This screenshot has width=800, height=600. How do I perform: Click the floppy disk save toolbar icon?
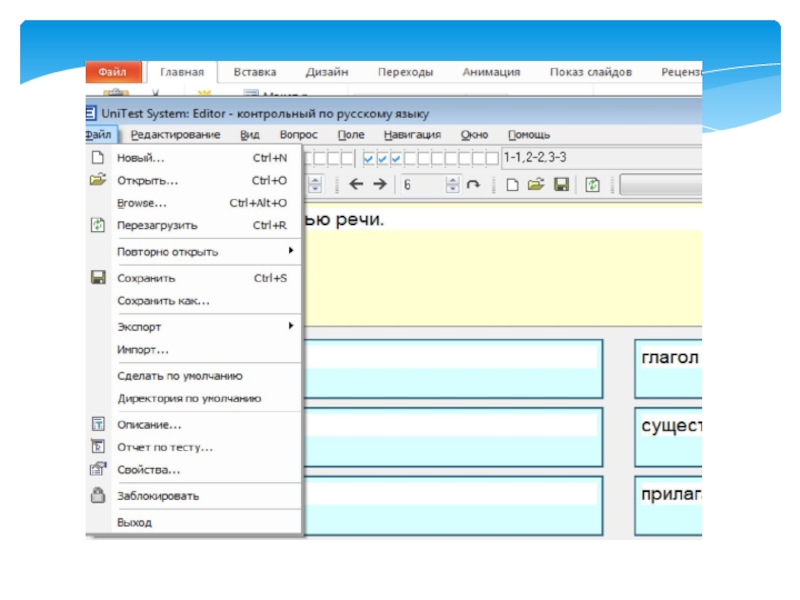[x=561, y=185]
